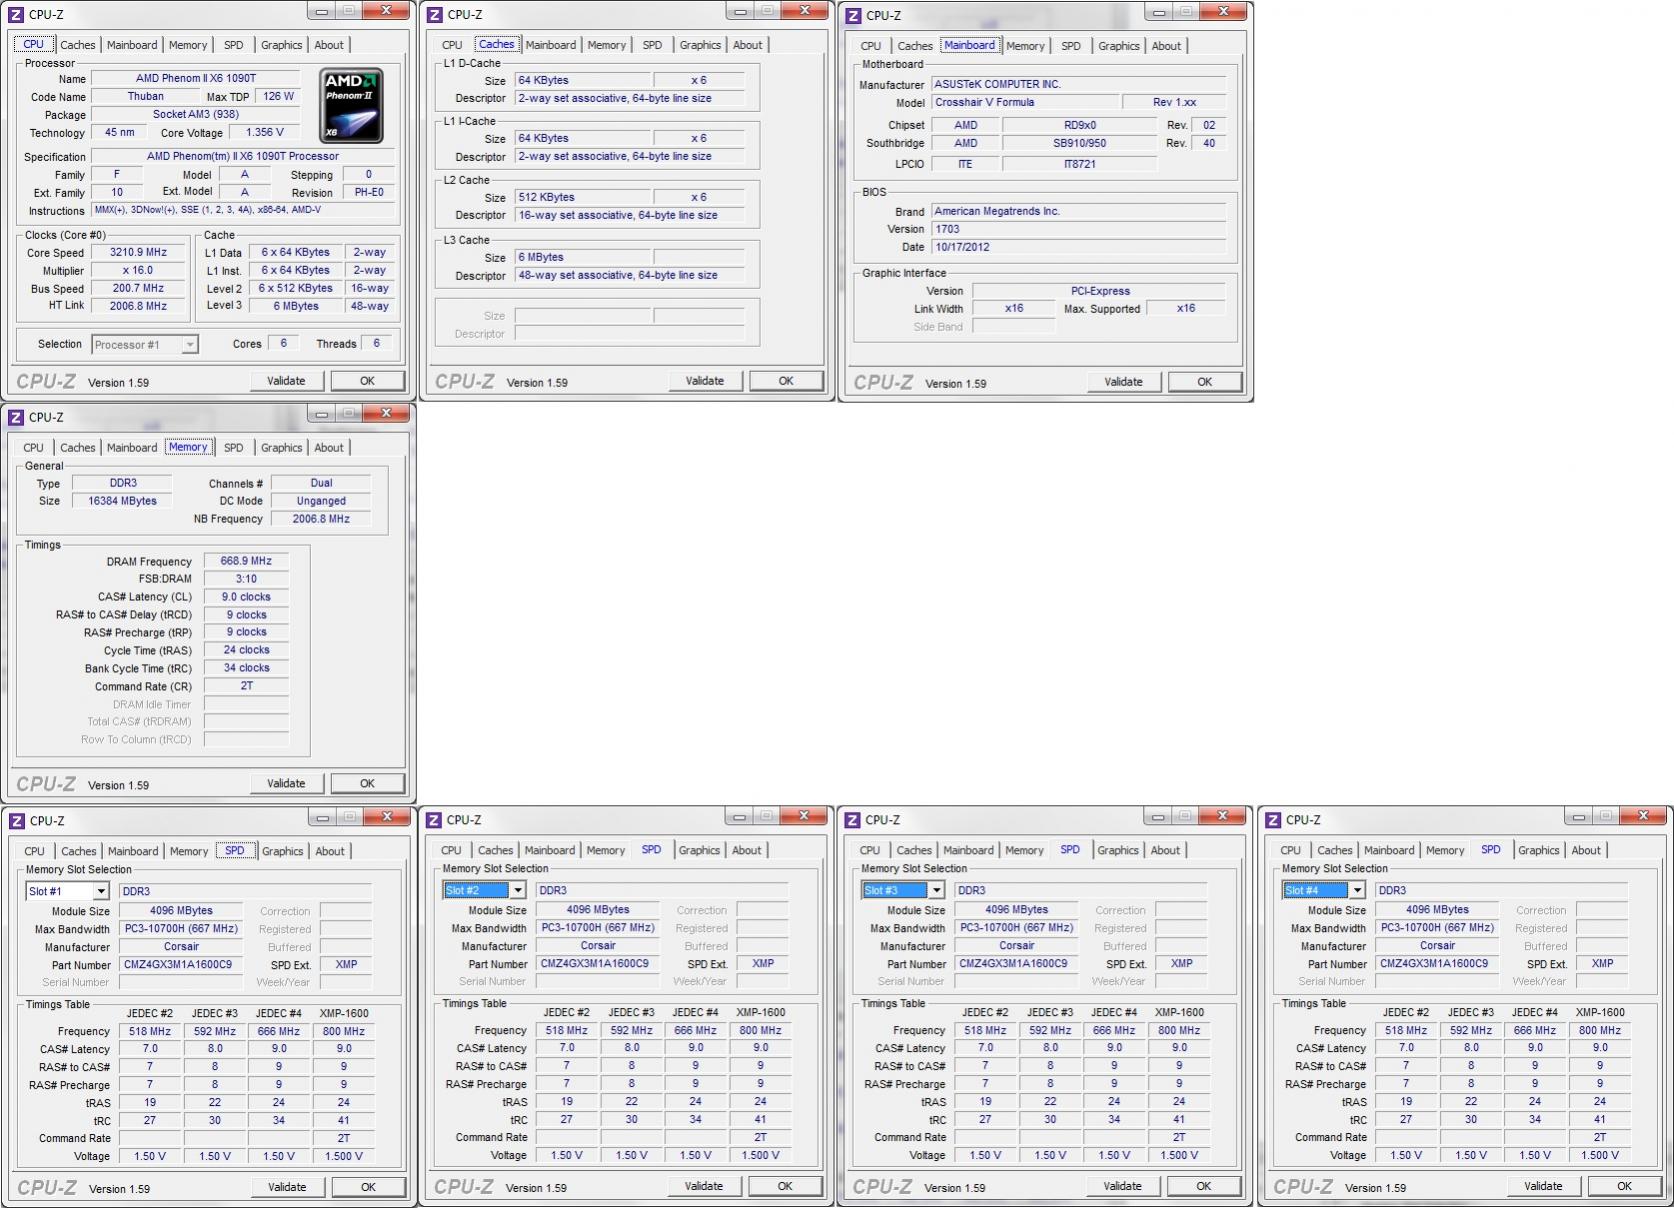
Task: Open the Memory tab in the Mainboard window
Action: click(1025, 46)
